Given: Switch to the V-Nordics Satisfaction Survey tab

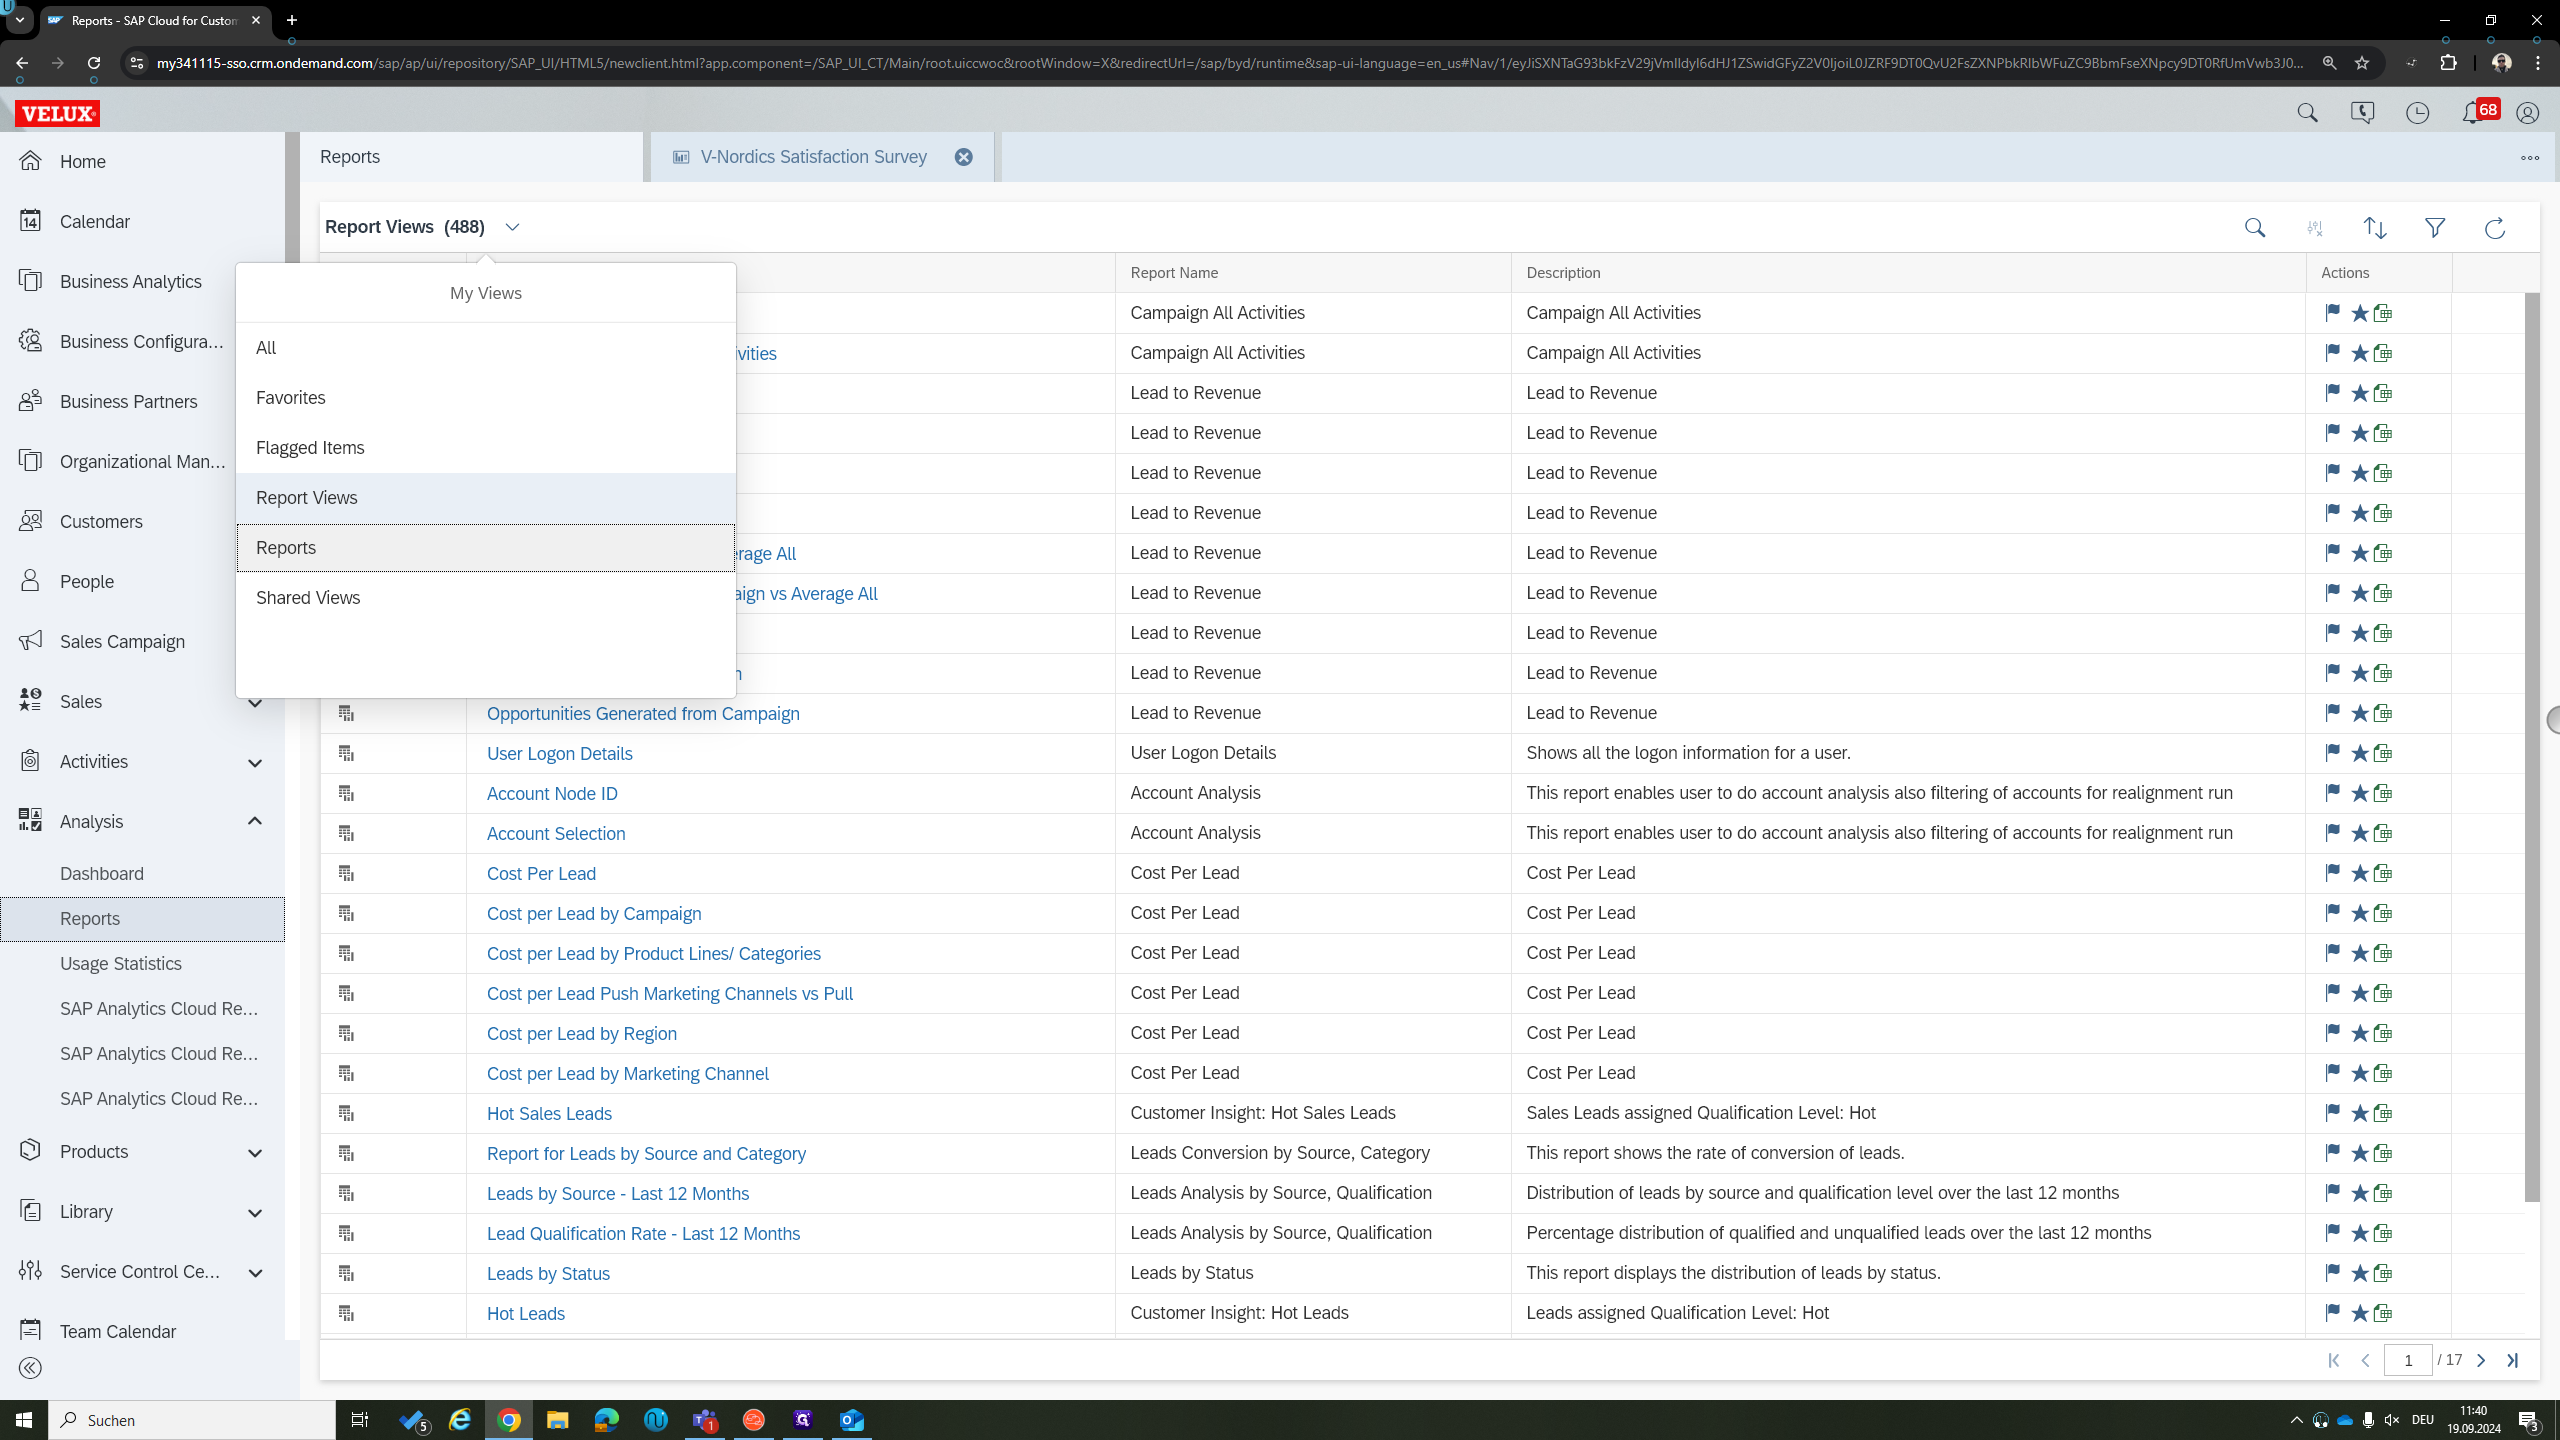Looking at the screenshot, I should coord(813,157).
